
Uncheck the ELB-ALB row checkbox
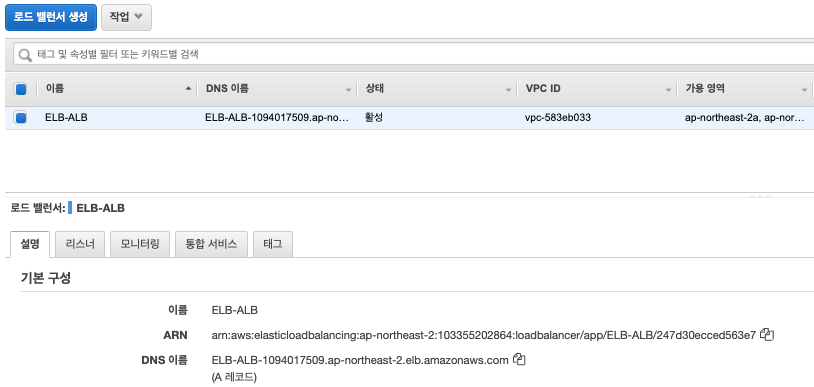[x=21, y=118]
